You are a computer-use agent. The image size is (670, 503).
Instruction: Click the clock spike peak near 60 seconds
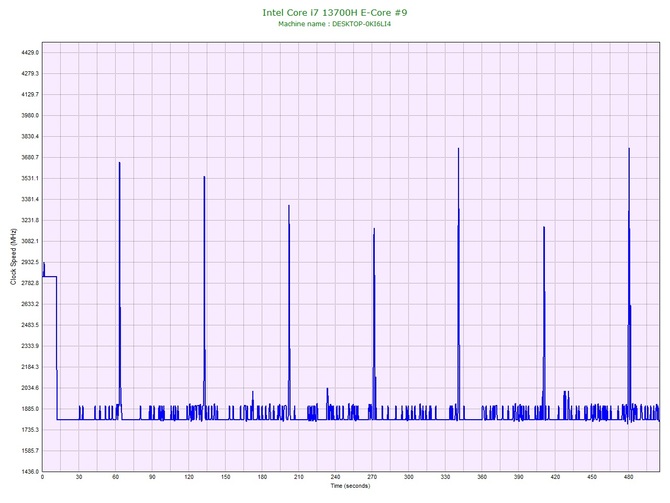(x=119, y=163)
